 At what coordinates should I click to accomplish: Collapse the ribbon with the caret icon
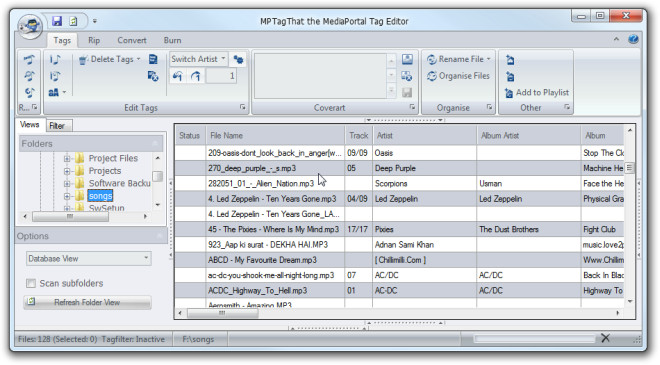click(616, 39)
